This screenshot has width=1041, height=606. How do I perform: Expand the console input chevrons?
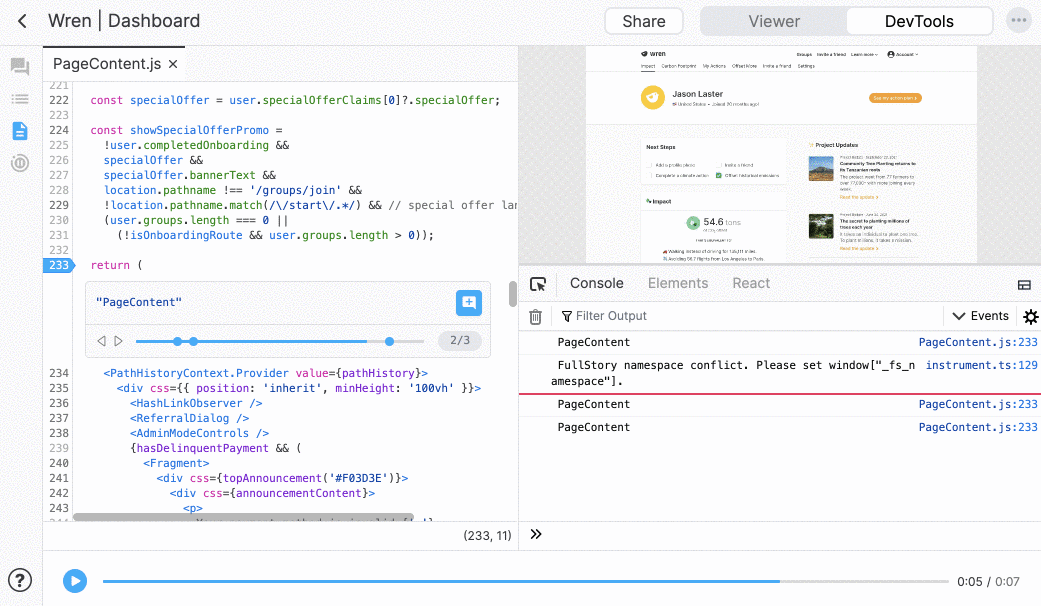536,534
